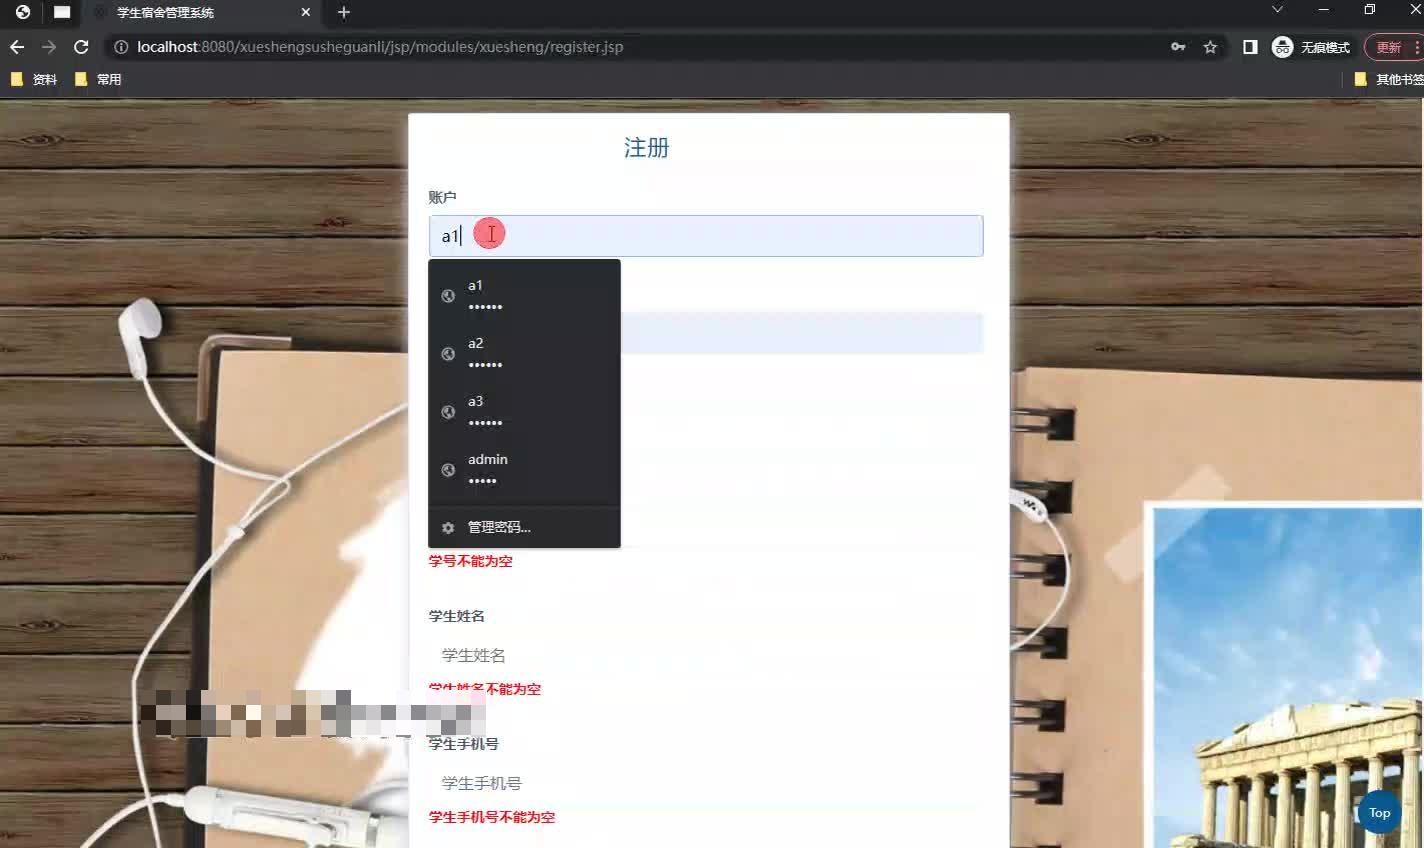Screen dimensions: 1424x848
Task: Restore down the browser window
Action: (x=1370, y=10)
